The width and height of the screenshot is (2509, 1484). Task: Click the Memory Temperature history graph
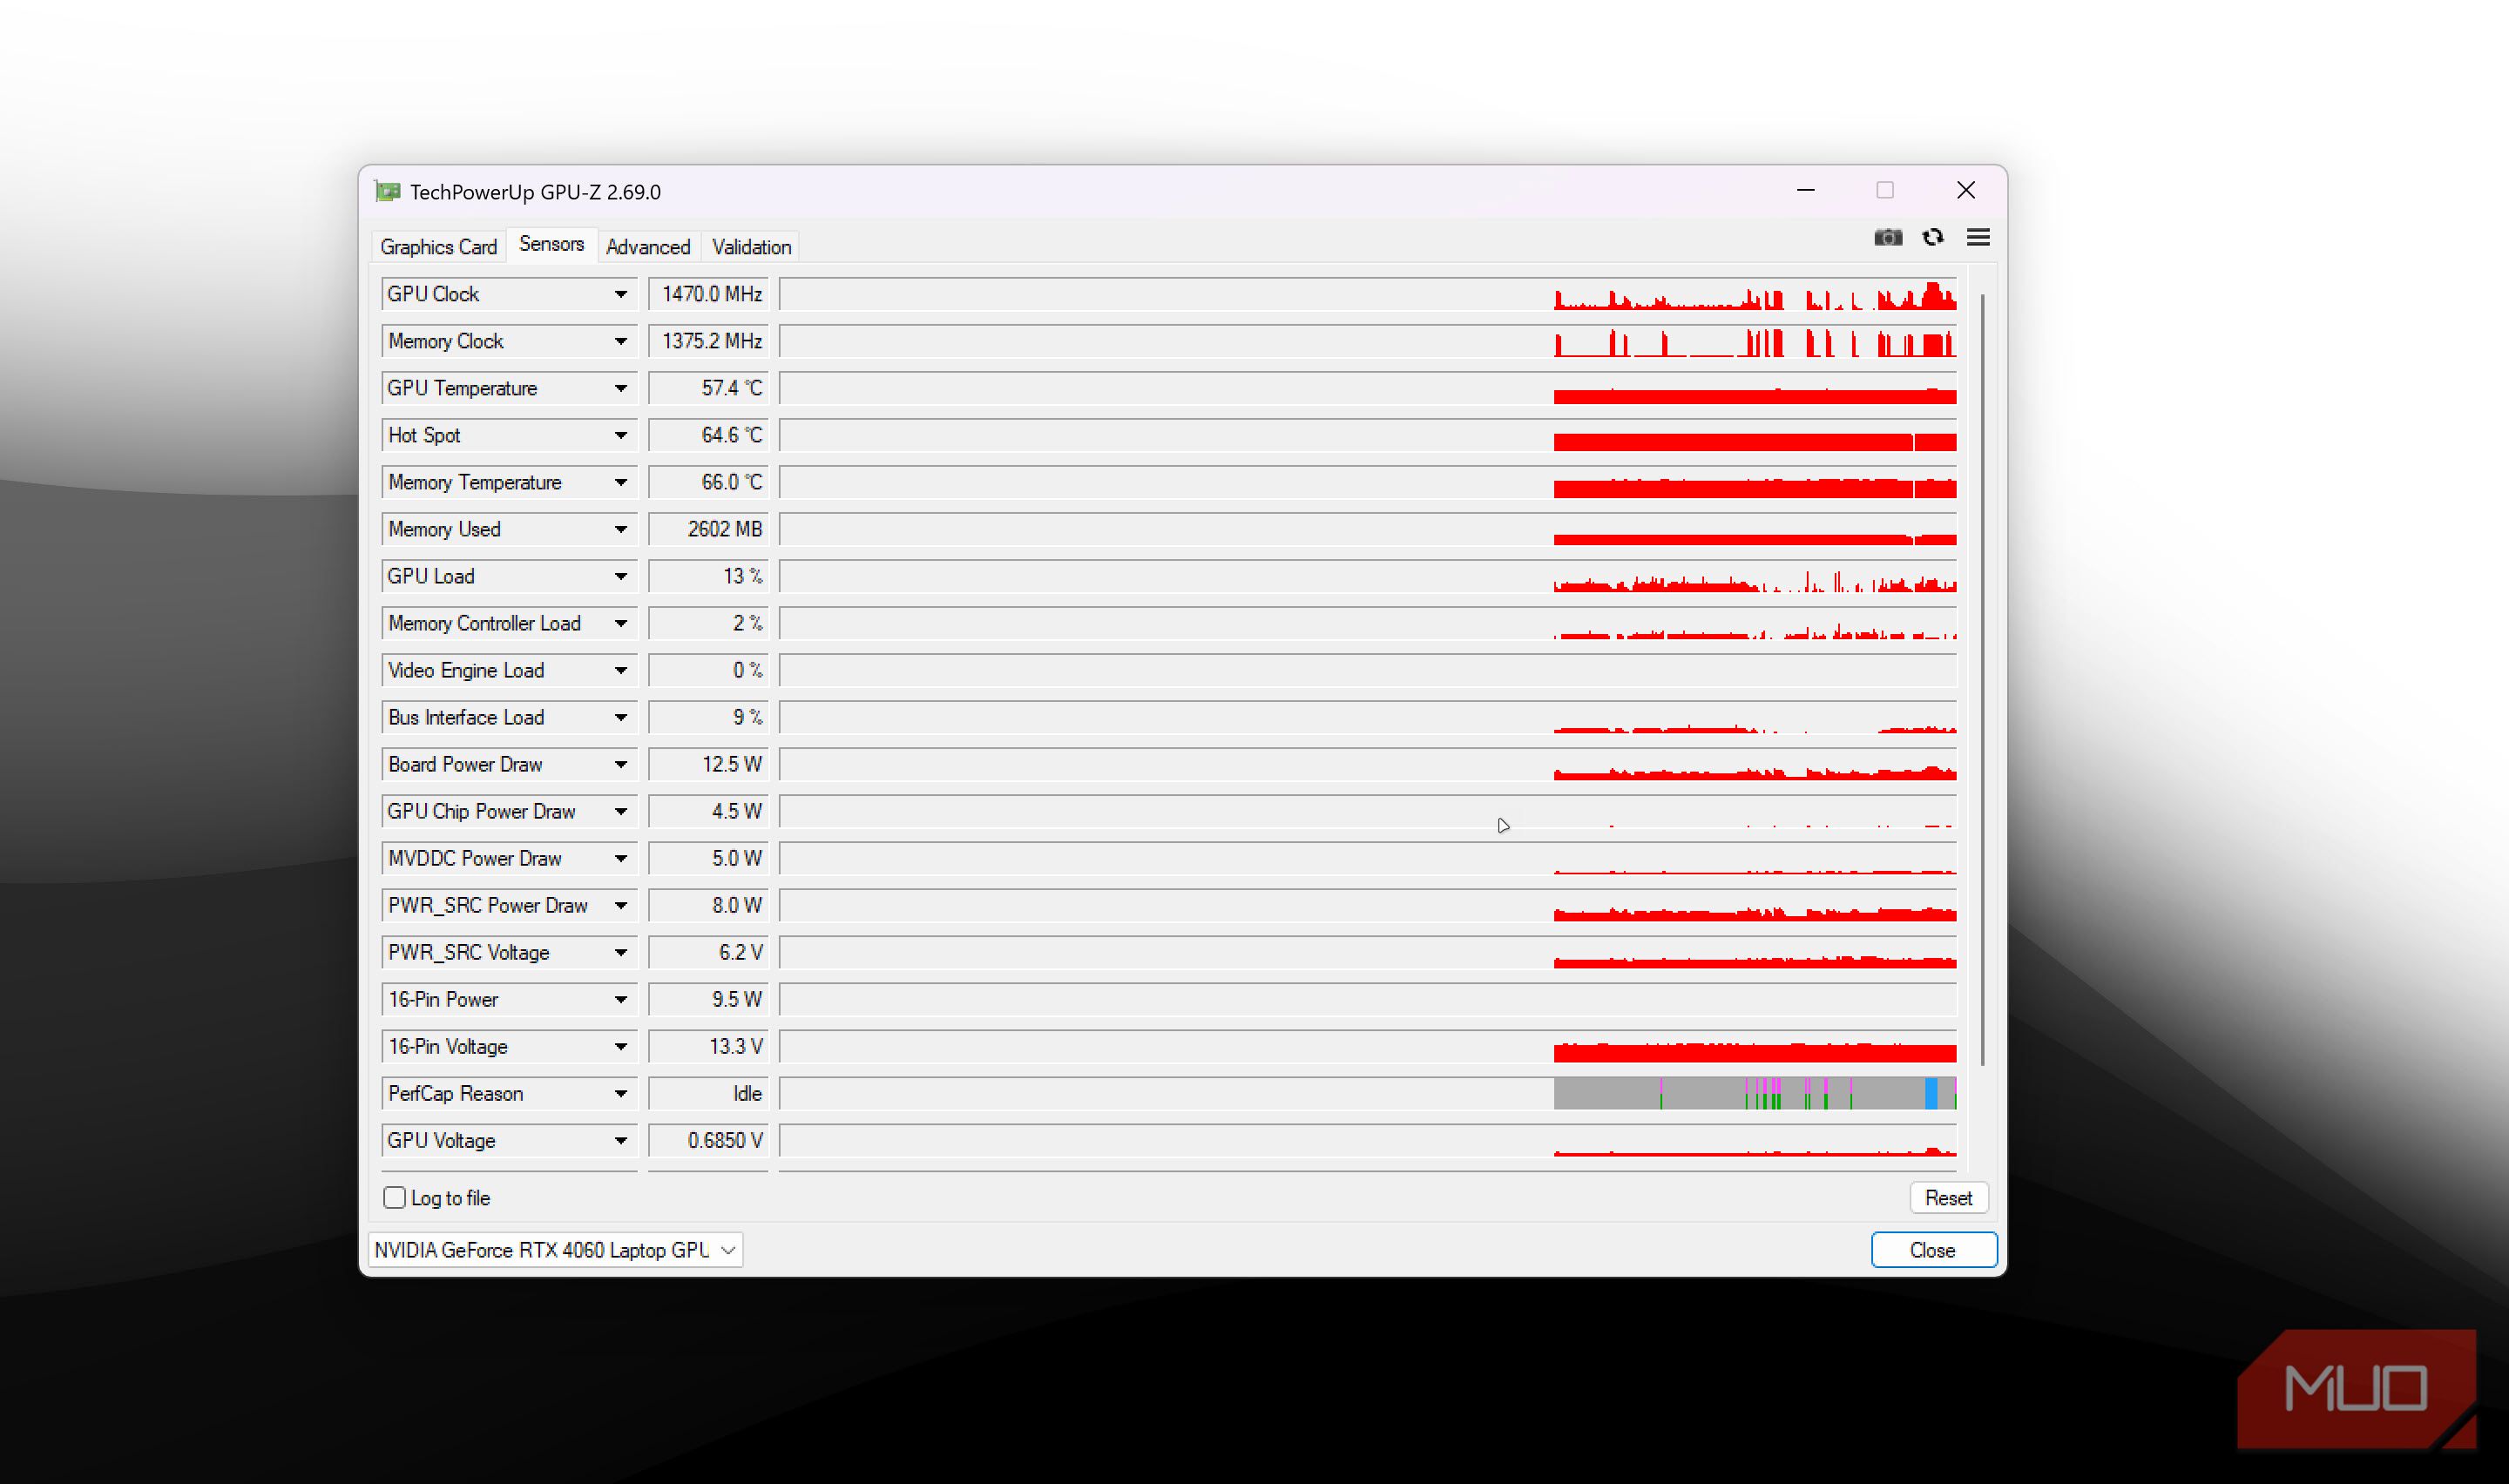coord(1368,482)
